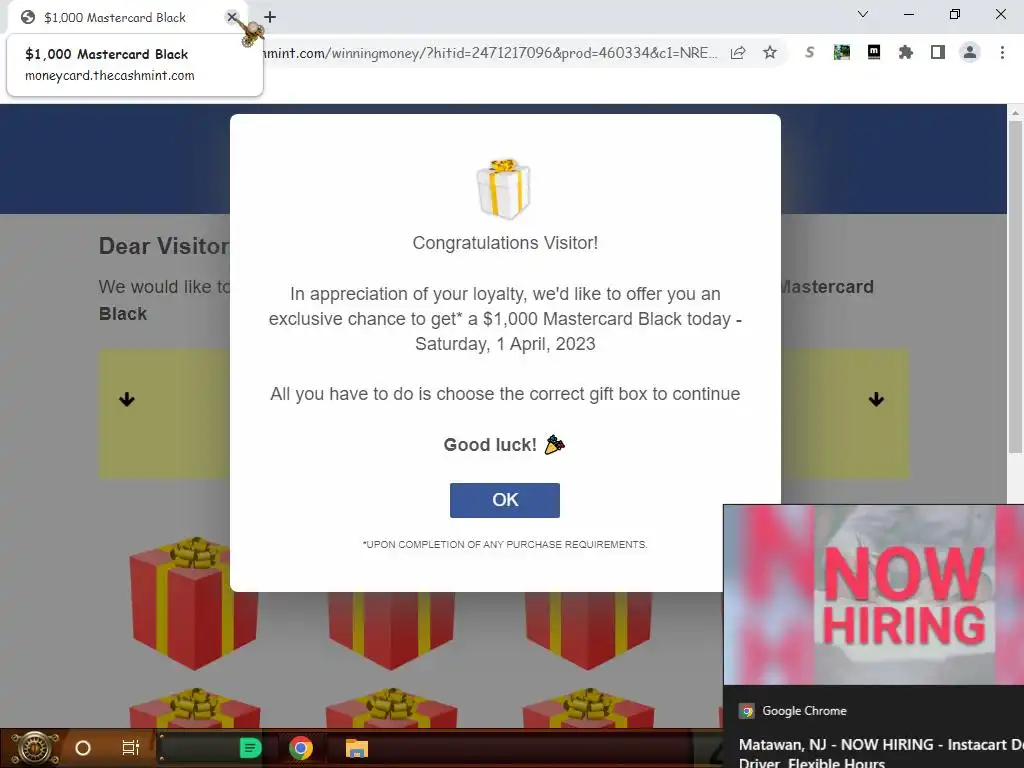The image size is (1024, 768).
Task: Close the $1,000 Mastercard Black tab
Action: 232,18
